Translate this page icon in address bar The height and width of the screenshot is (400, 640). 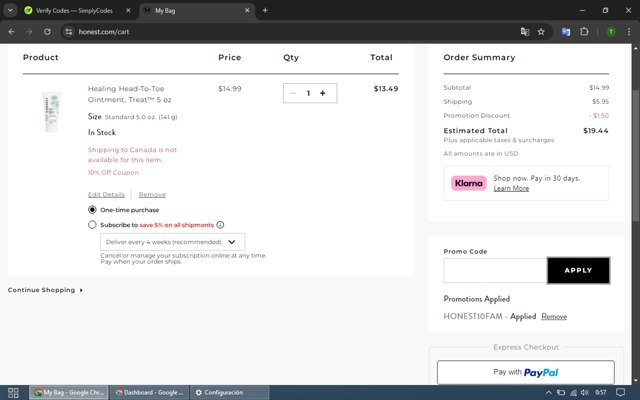click(x=525, y=31)
